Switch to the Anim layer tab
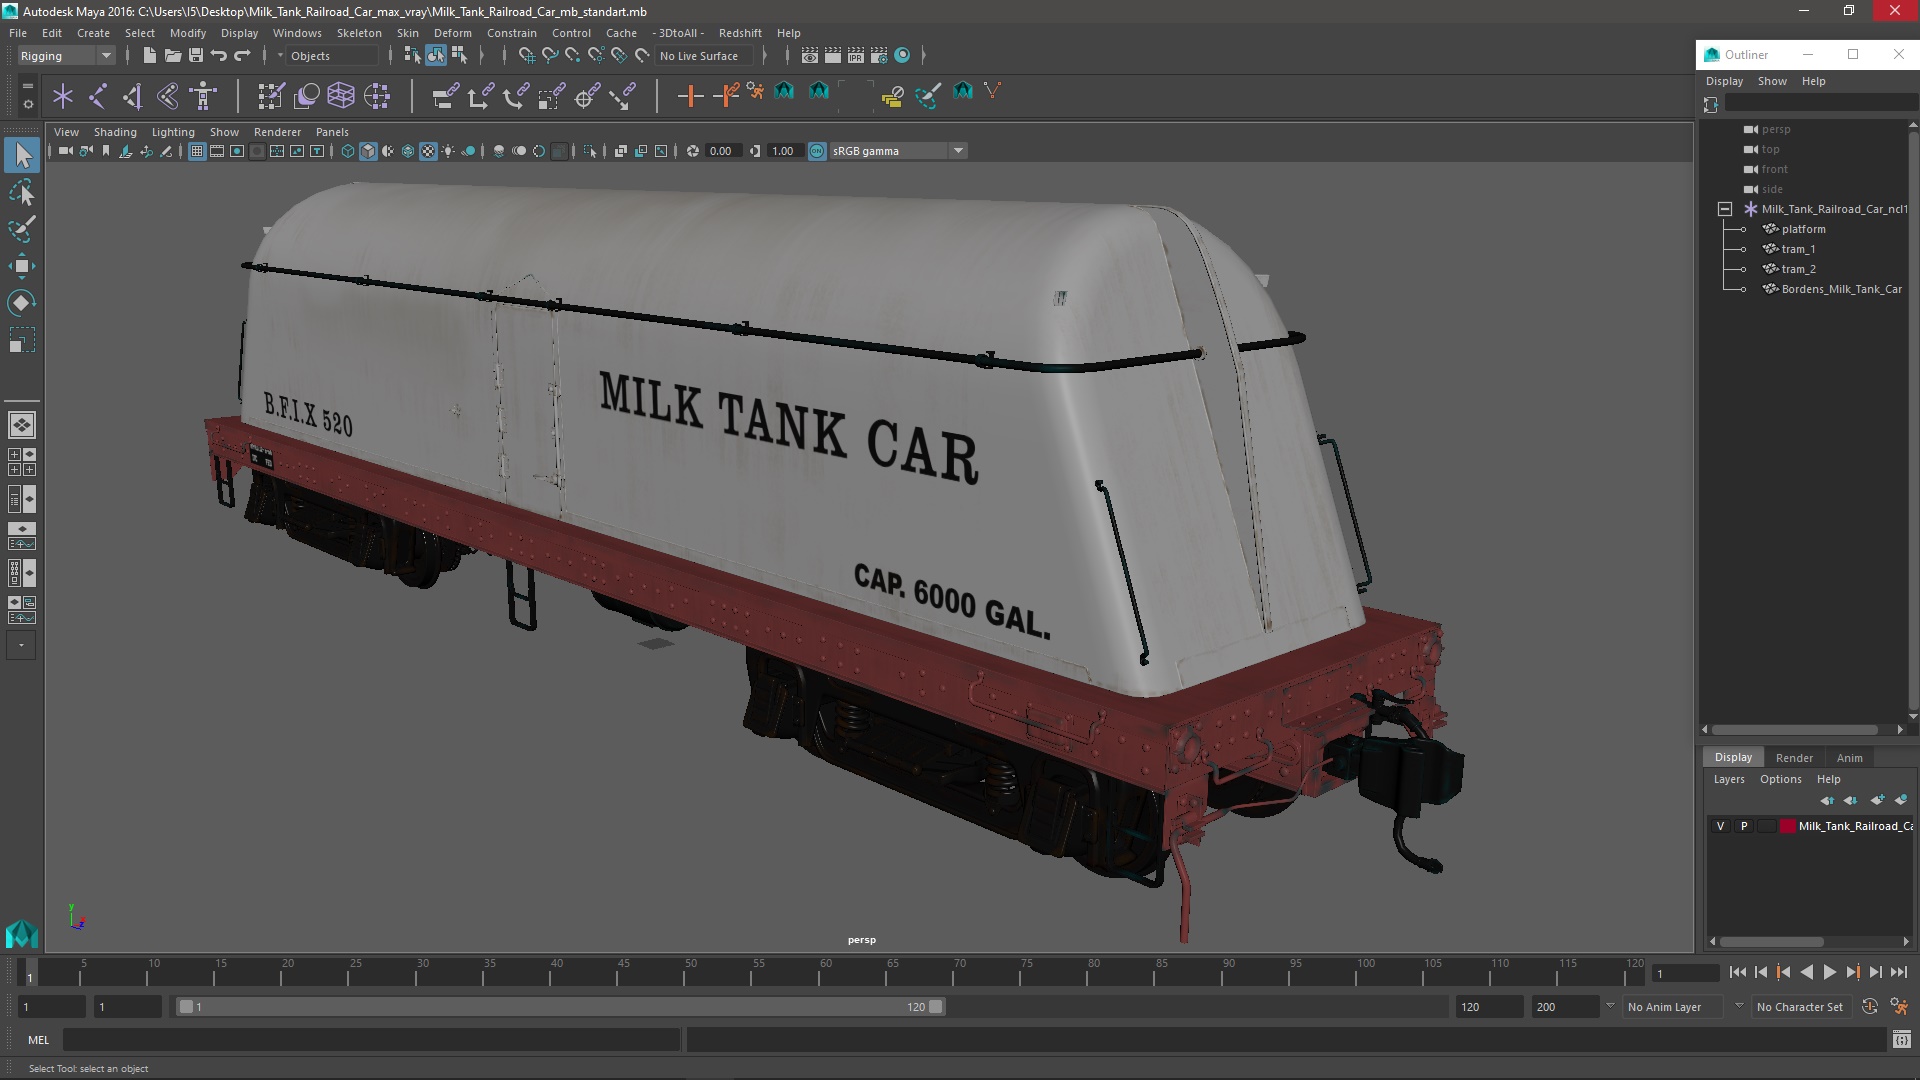The height and width of the screenshot is (1080, 1920). [1850, 758]
